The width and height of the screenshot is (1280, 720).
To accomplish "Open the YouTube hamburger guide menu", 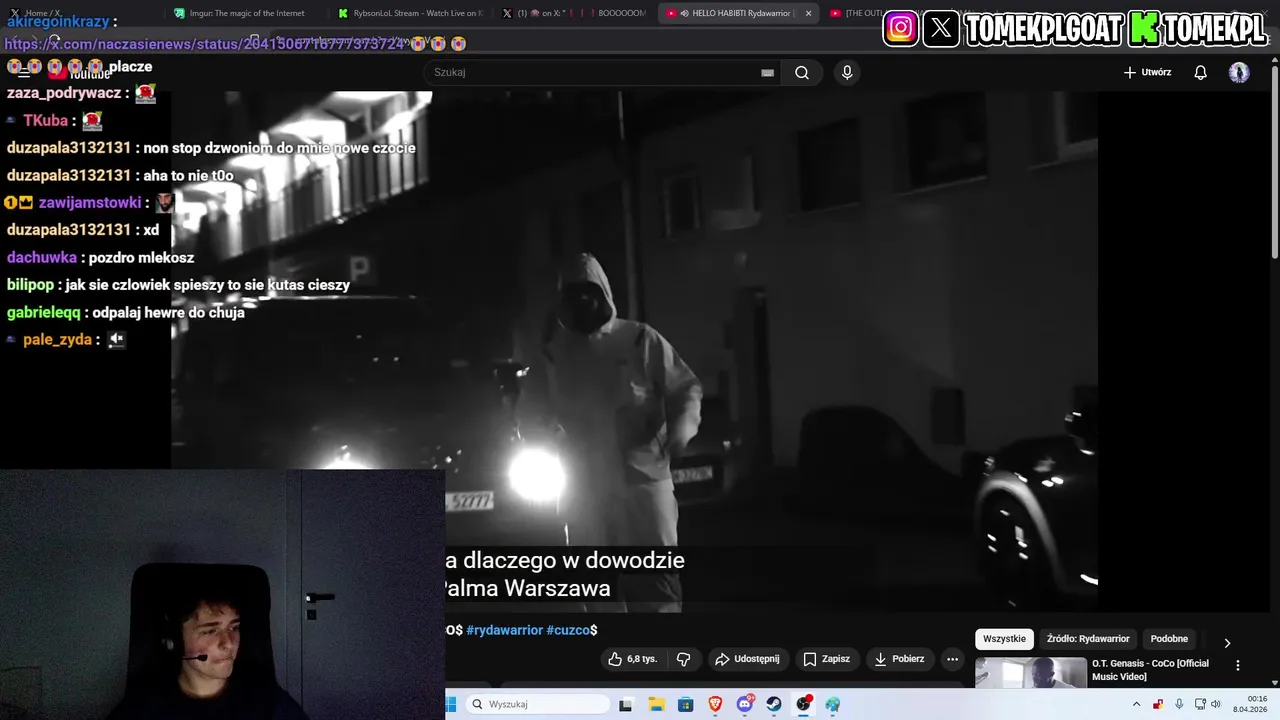I will coord(24,72).
